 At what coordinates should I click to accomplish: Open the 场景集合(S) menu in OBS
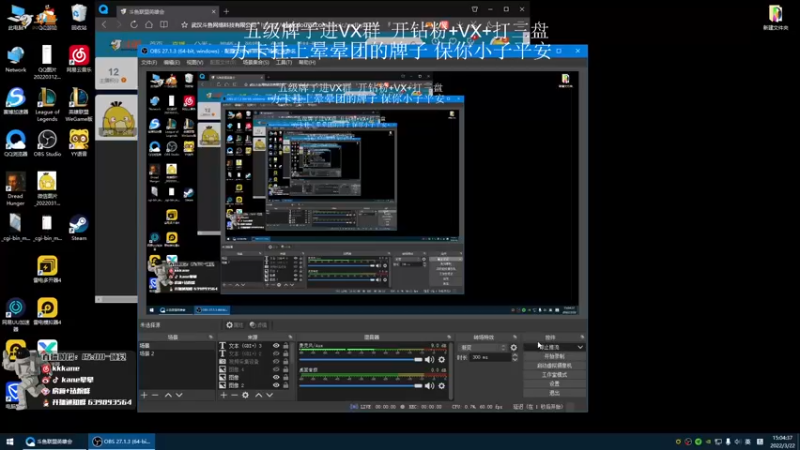coord(256,62)
